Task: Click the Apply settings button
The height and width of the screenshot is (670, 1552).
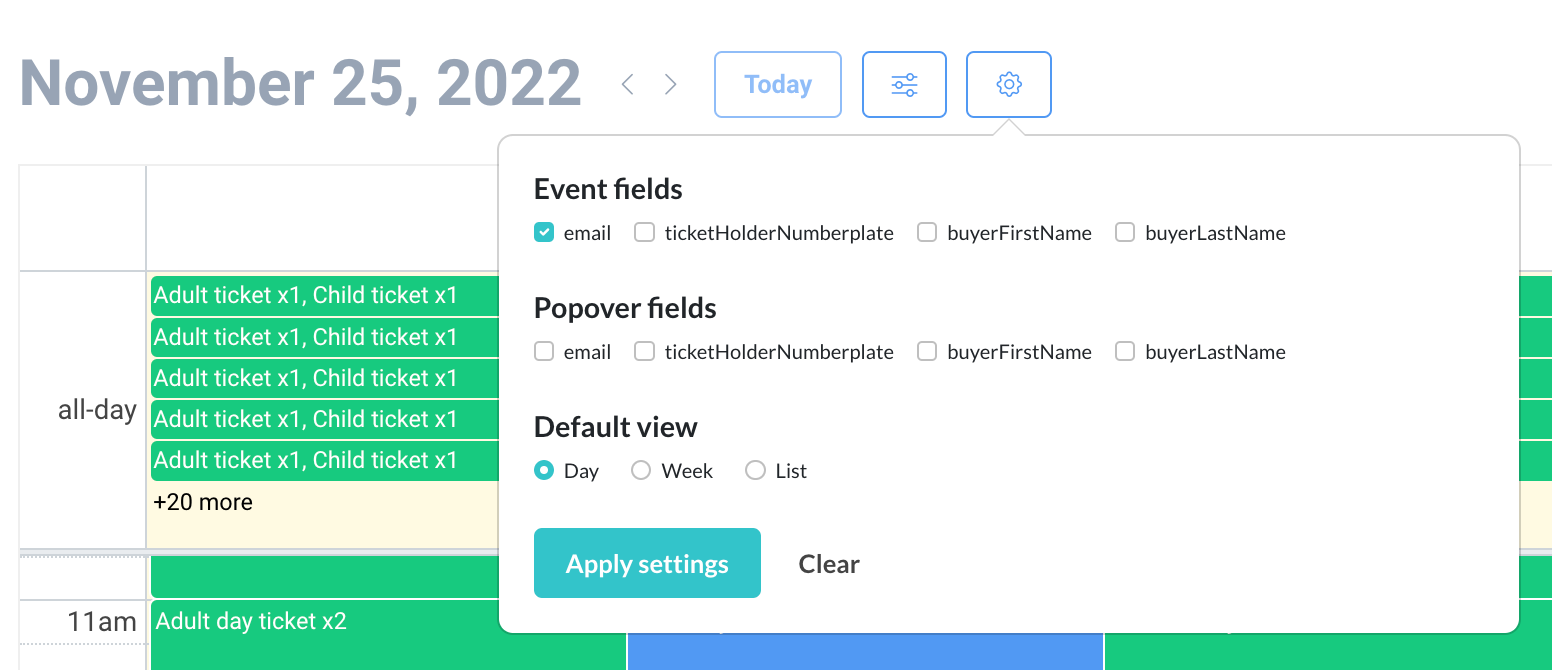Action: (647, 563)
